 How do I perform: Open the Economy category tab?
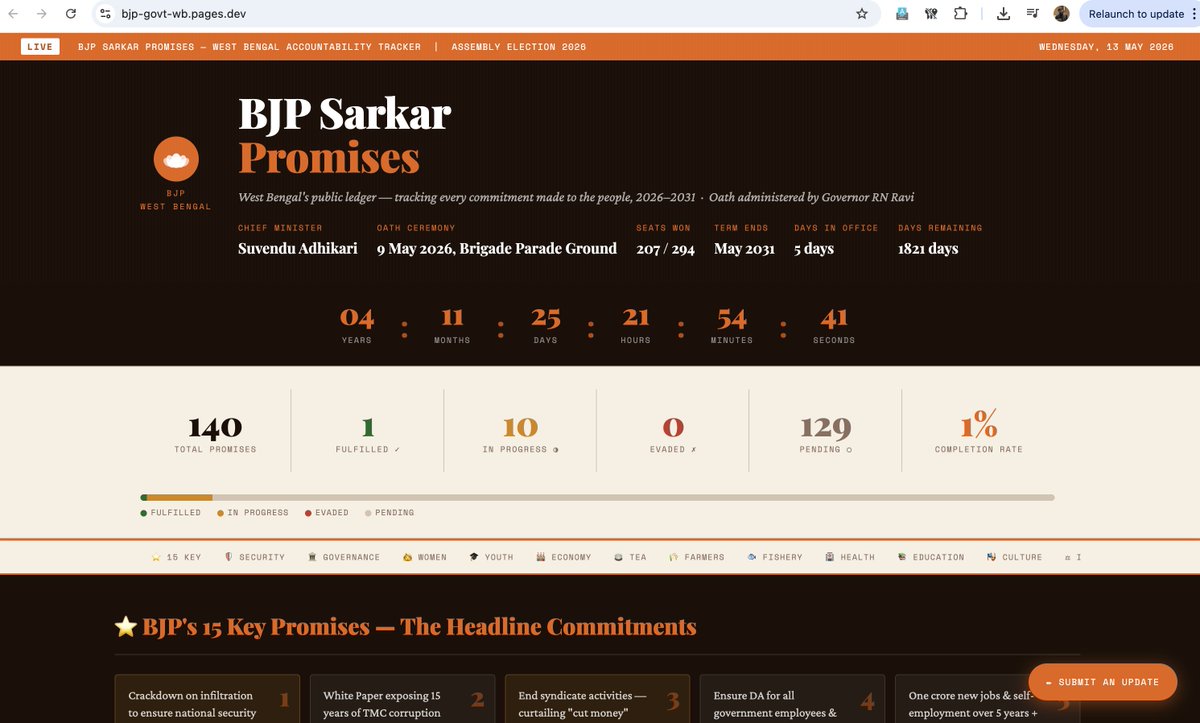(564, 557)
